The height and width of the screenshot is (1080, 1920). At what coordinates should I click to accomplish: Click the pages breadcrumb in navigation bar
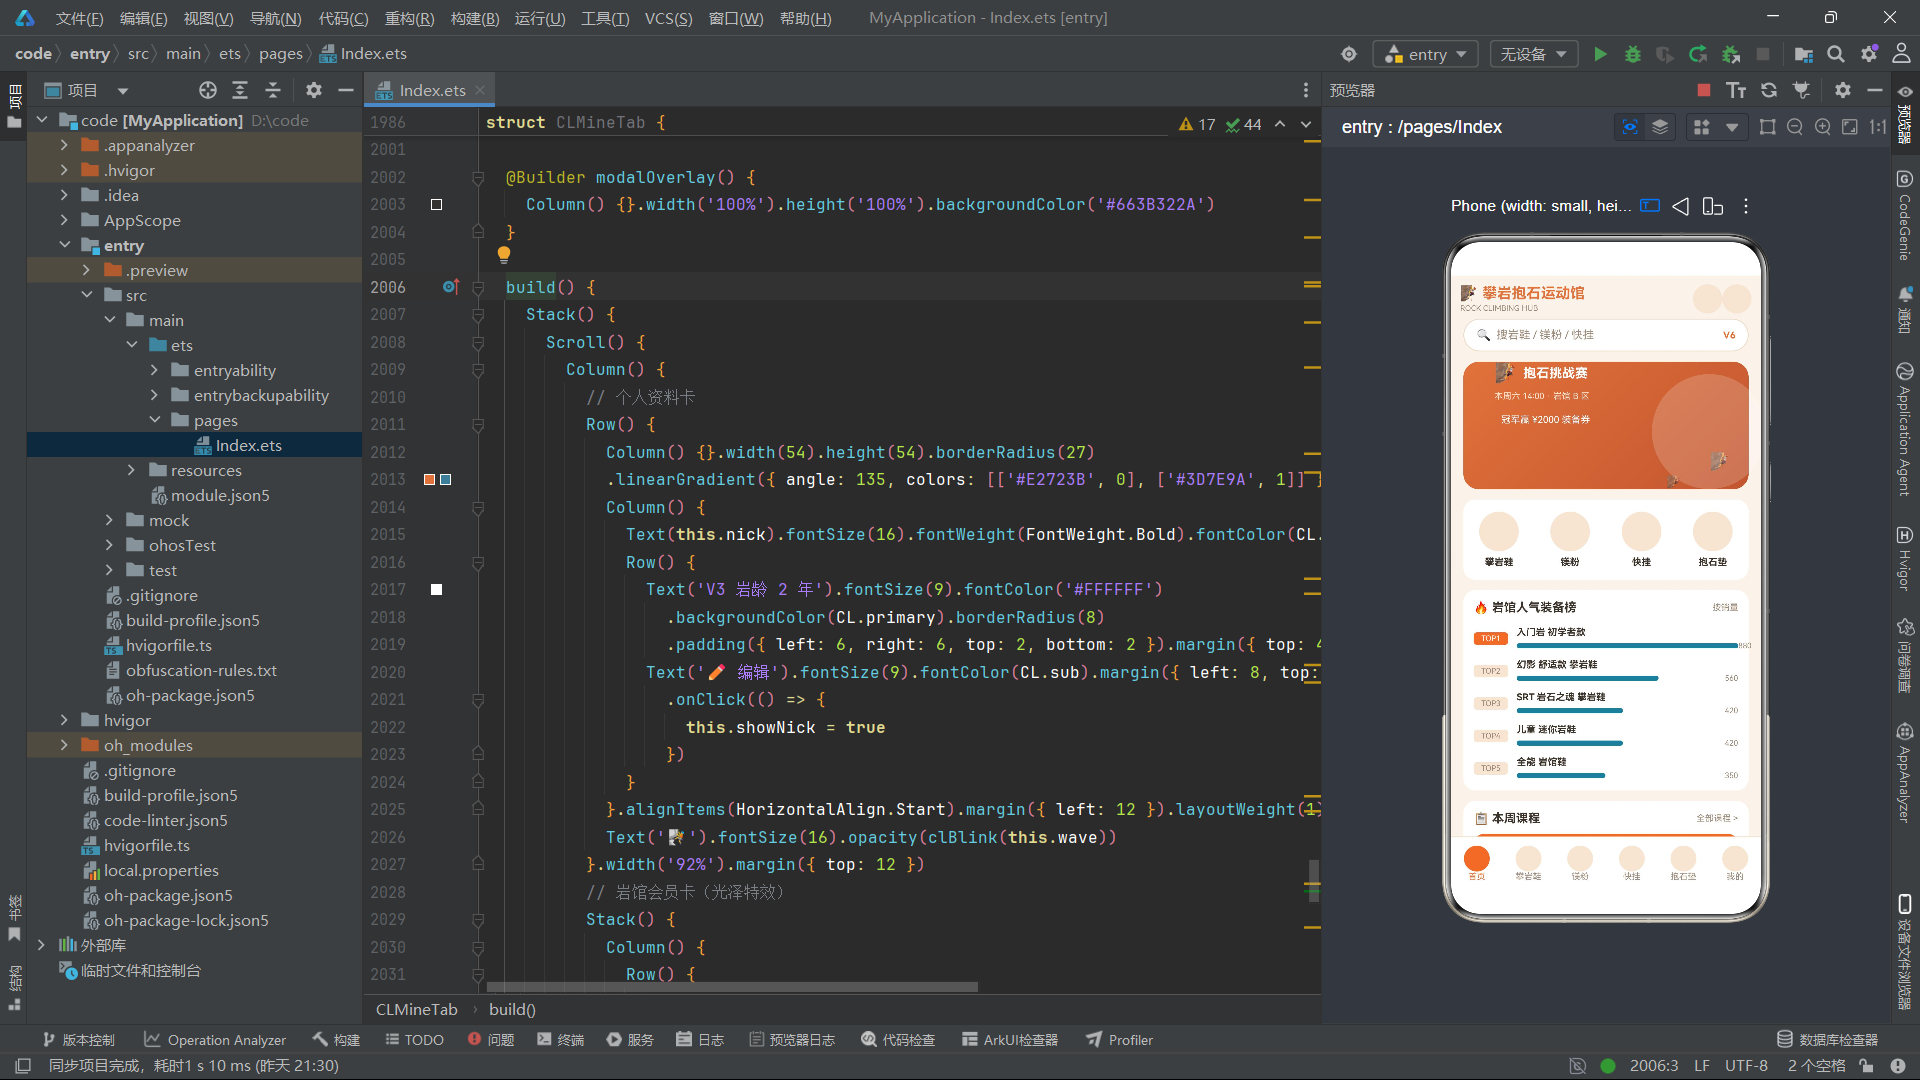[x=280, y=54]
